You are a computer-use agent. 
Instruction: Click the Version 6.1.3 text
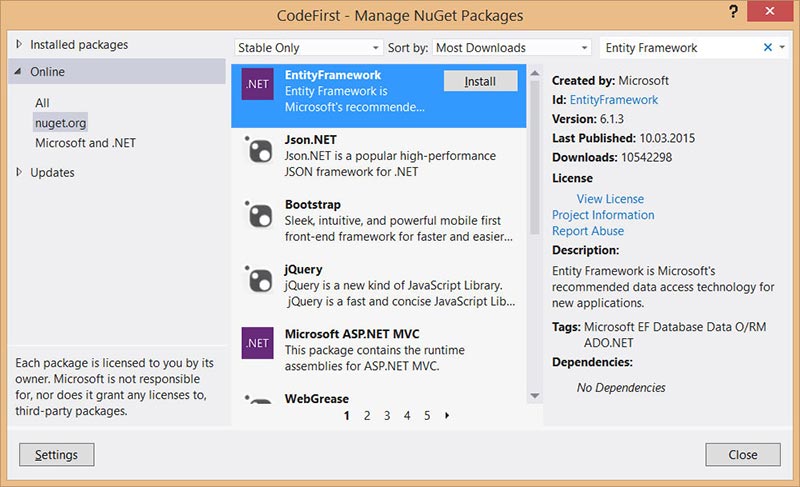[x=588, y=119]
